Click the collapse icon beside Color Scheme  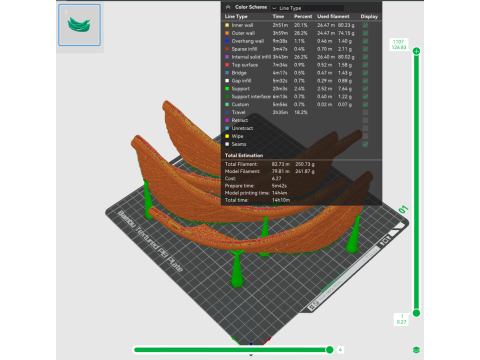(x=228, y=7)
